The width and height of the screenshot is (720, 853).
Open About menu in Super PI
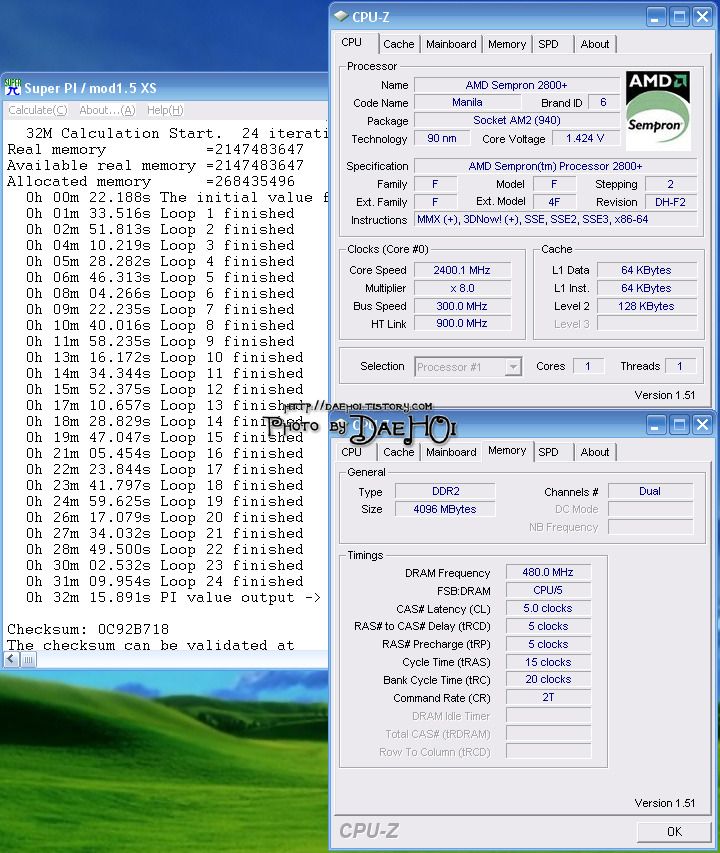[x=107, y=110]
